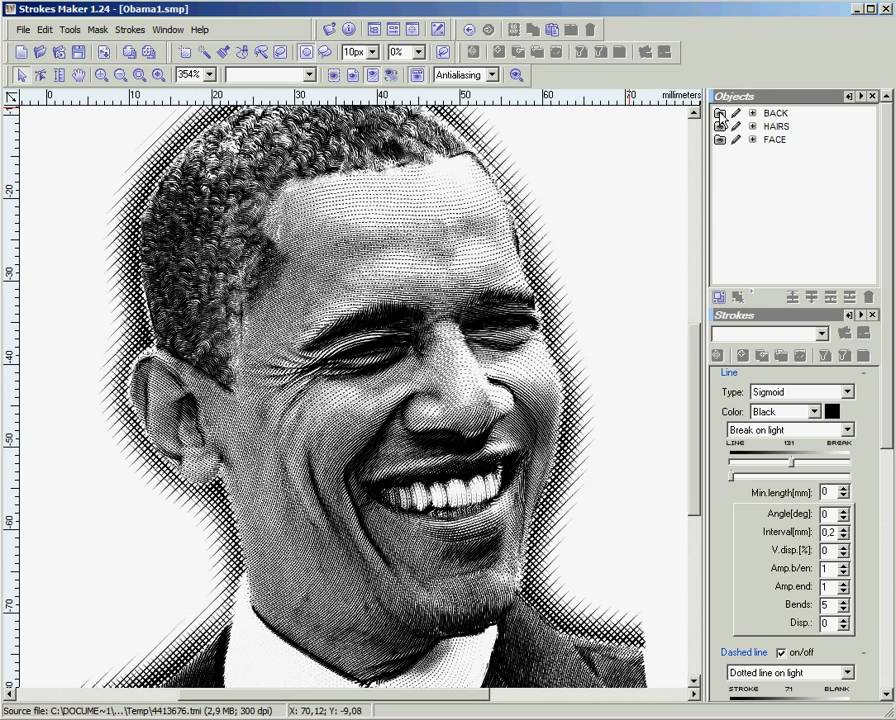Select the arrow selection tool

pos(21,75)
